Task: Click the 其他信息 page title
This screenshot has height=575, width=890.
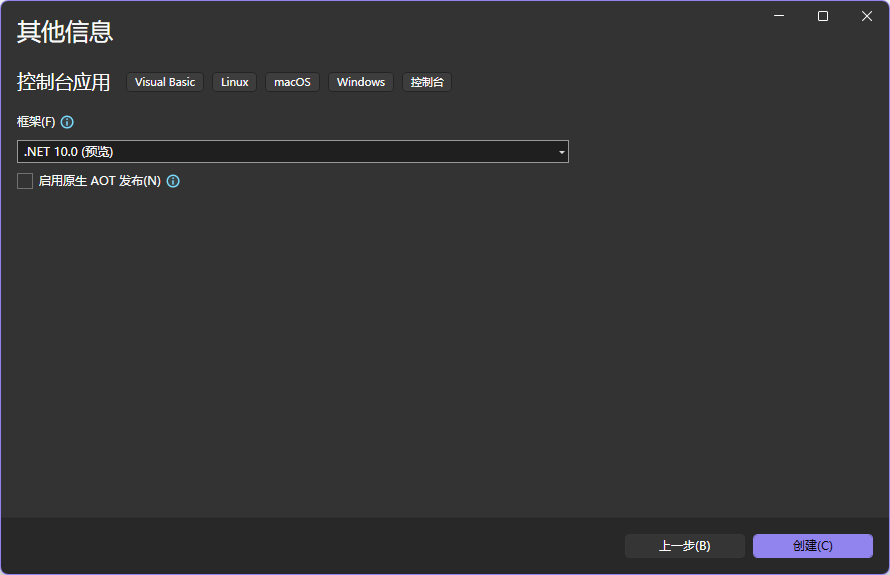Action: tap(65, 32)
